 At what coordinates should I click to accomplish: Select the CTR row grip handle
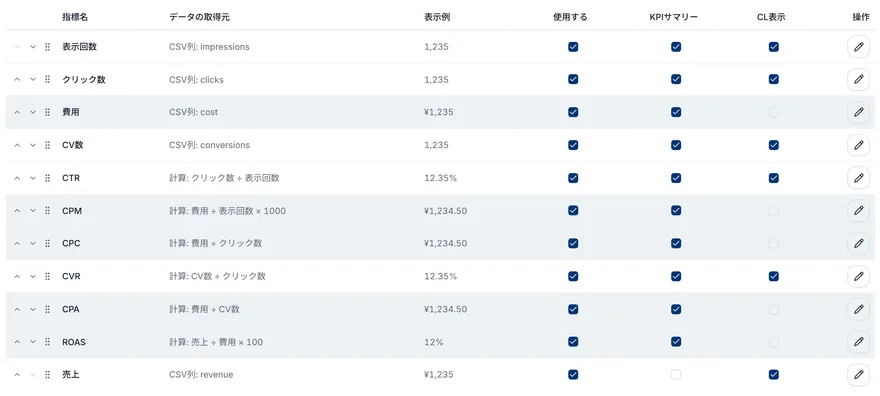click(48, 178)
